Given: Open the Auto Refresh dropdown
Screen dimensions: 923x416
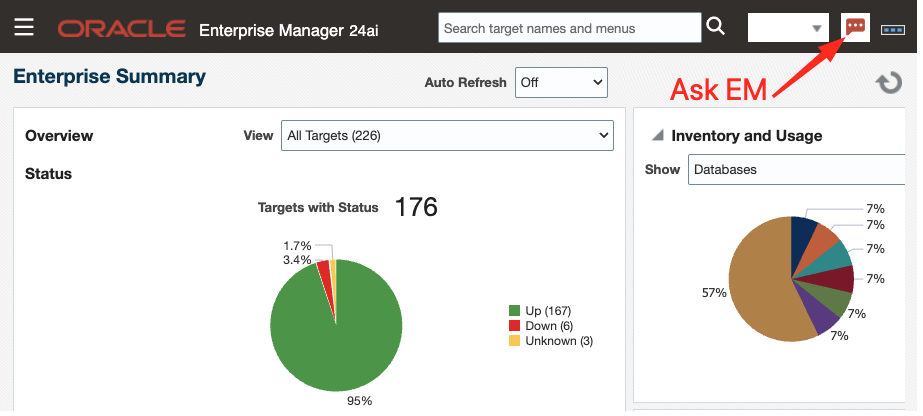Looking at the screenshot, I should pos(561,82).
